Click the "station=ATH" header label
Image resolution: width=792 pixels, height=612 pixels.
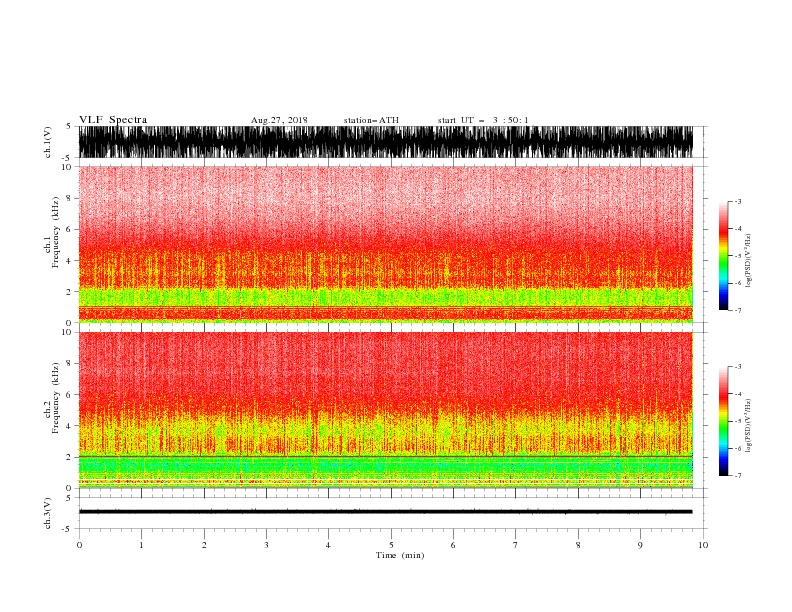point(371,120)
